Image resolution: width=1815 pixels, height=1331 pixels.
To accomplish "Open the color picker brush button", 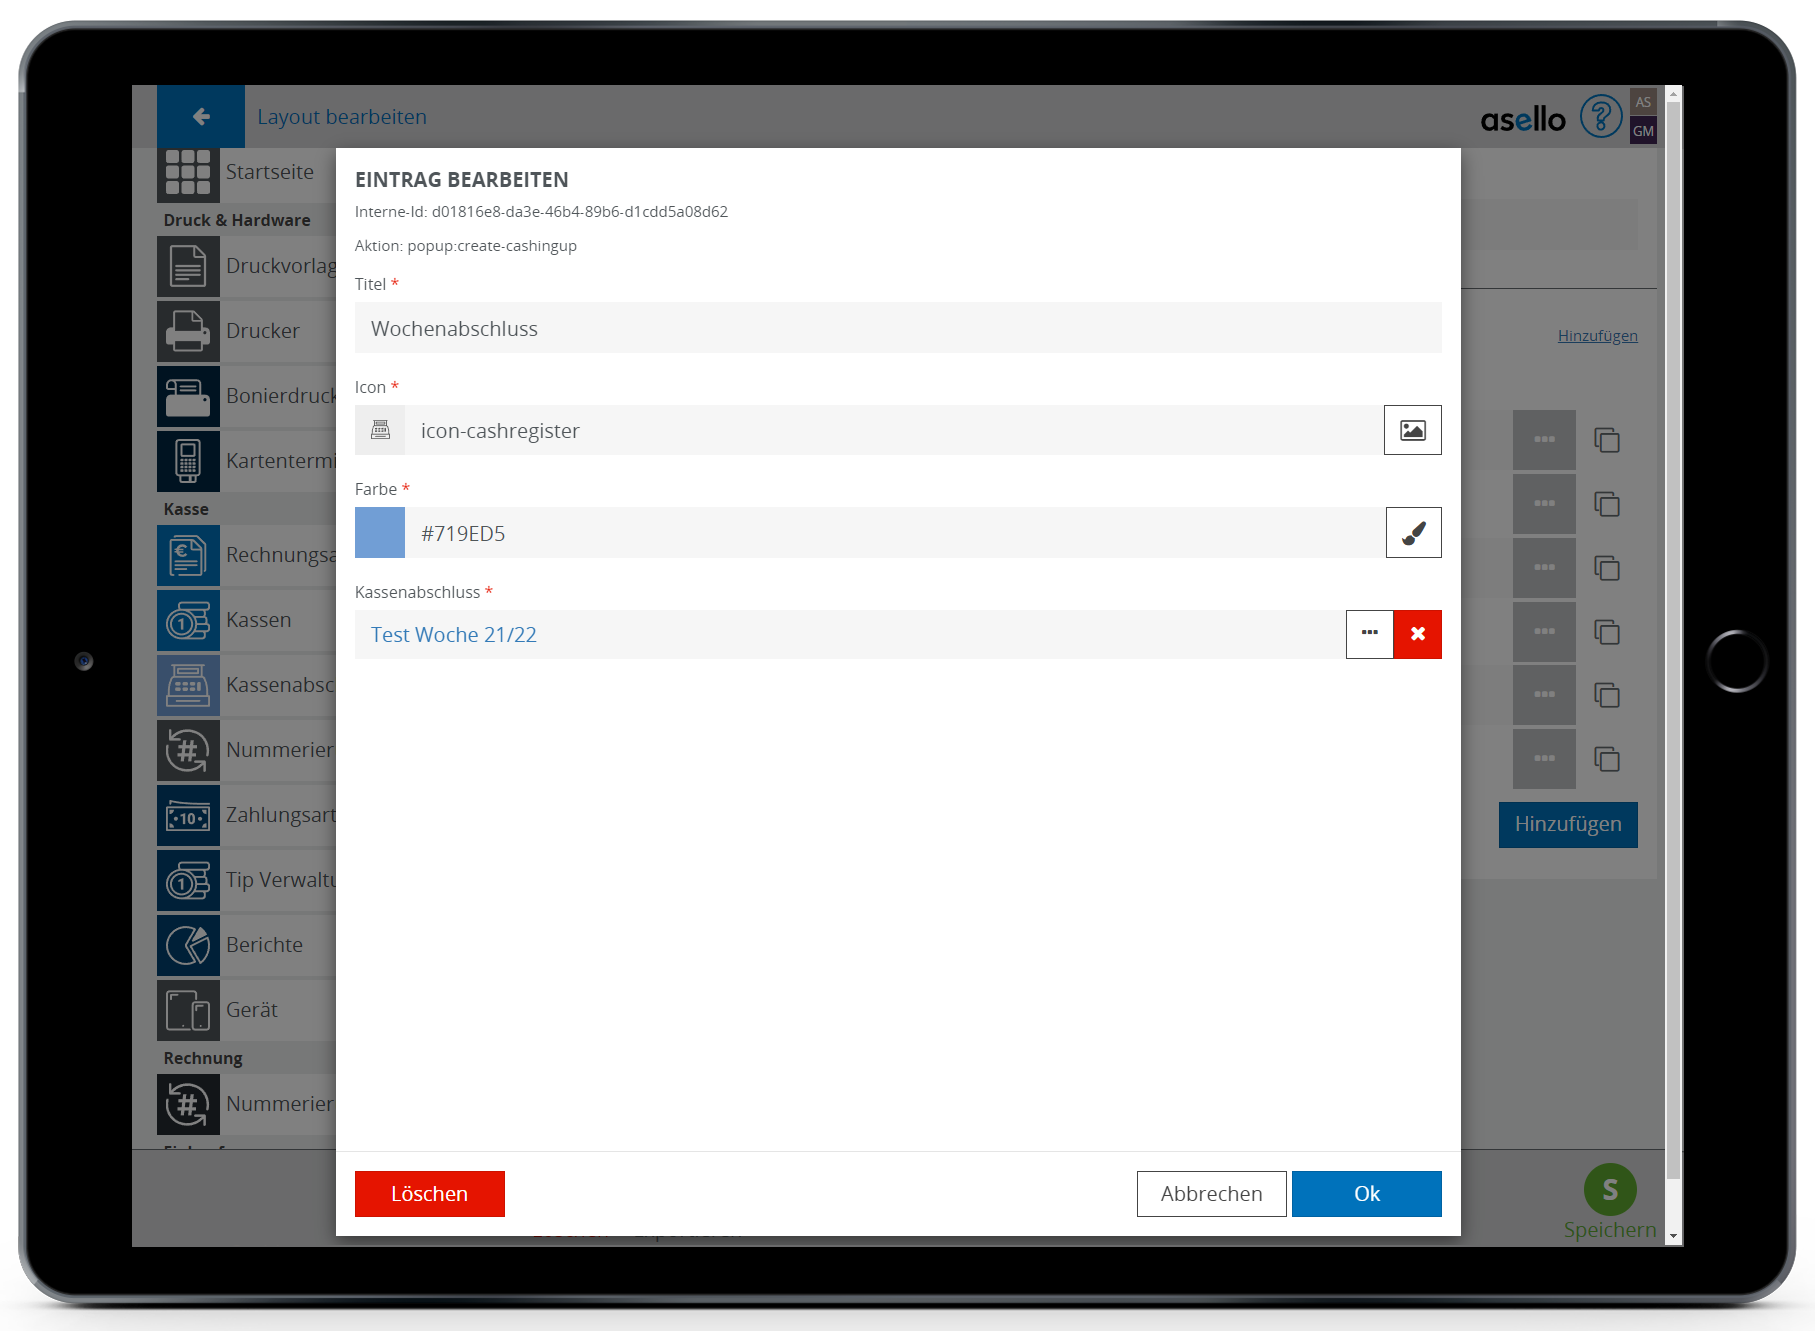I will pyautogui.click(x=1413, y=533).
